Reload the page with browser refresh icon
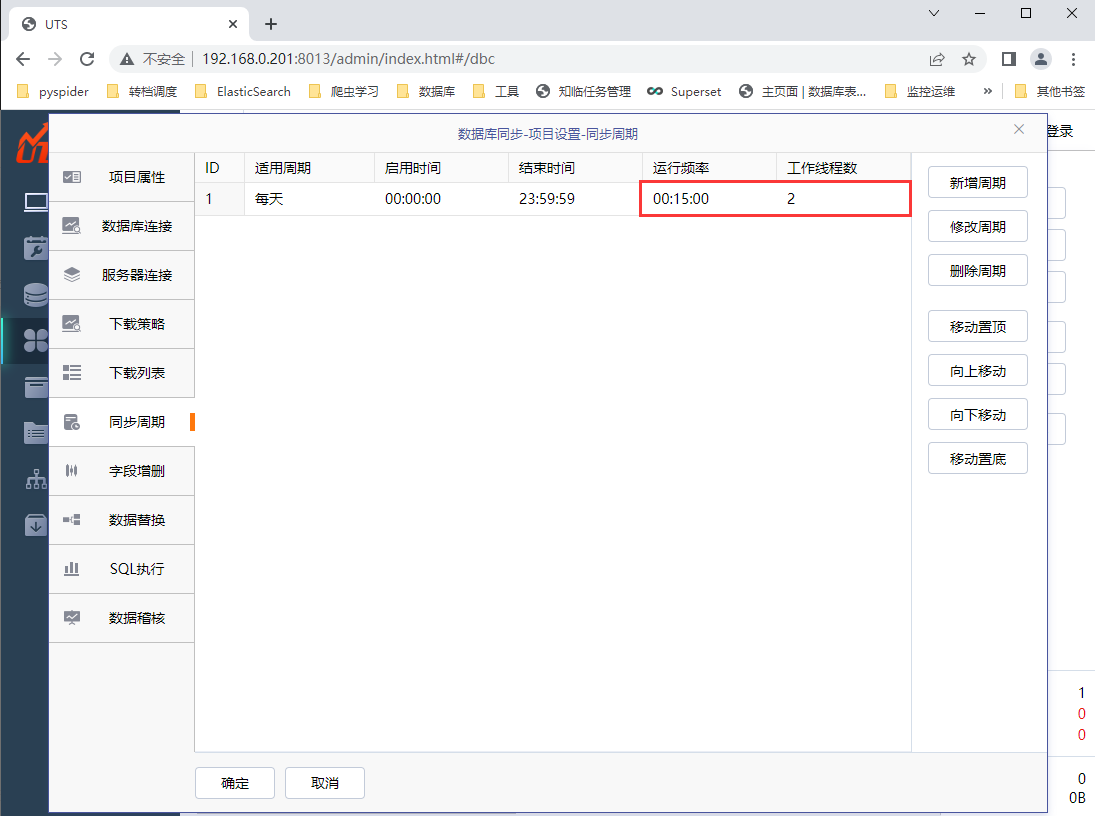The height and width of the screenshot is (816, 1095). (87, 59)
